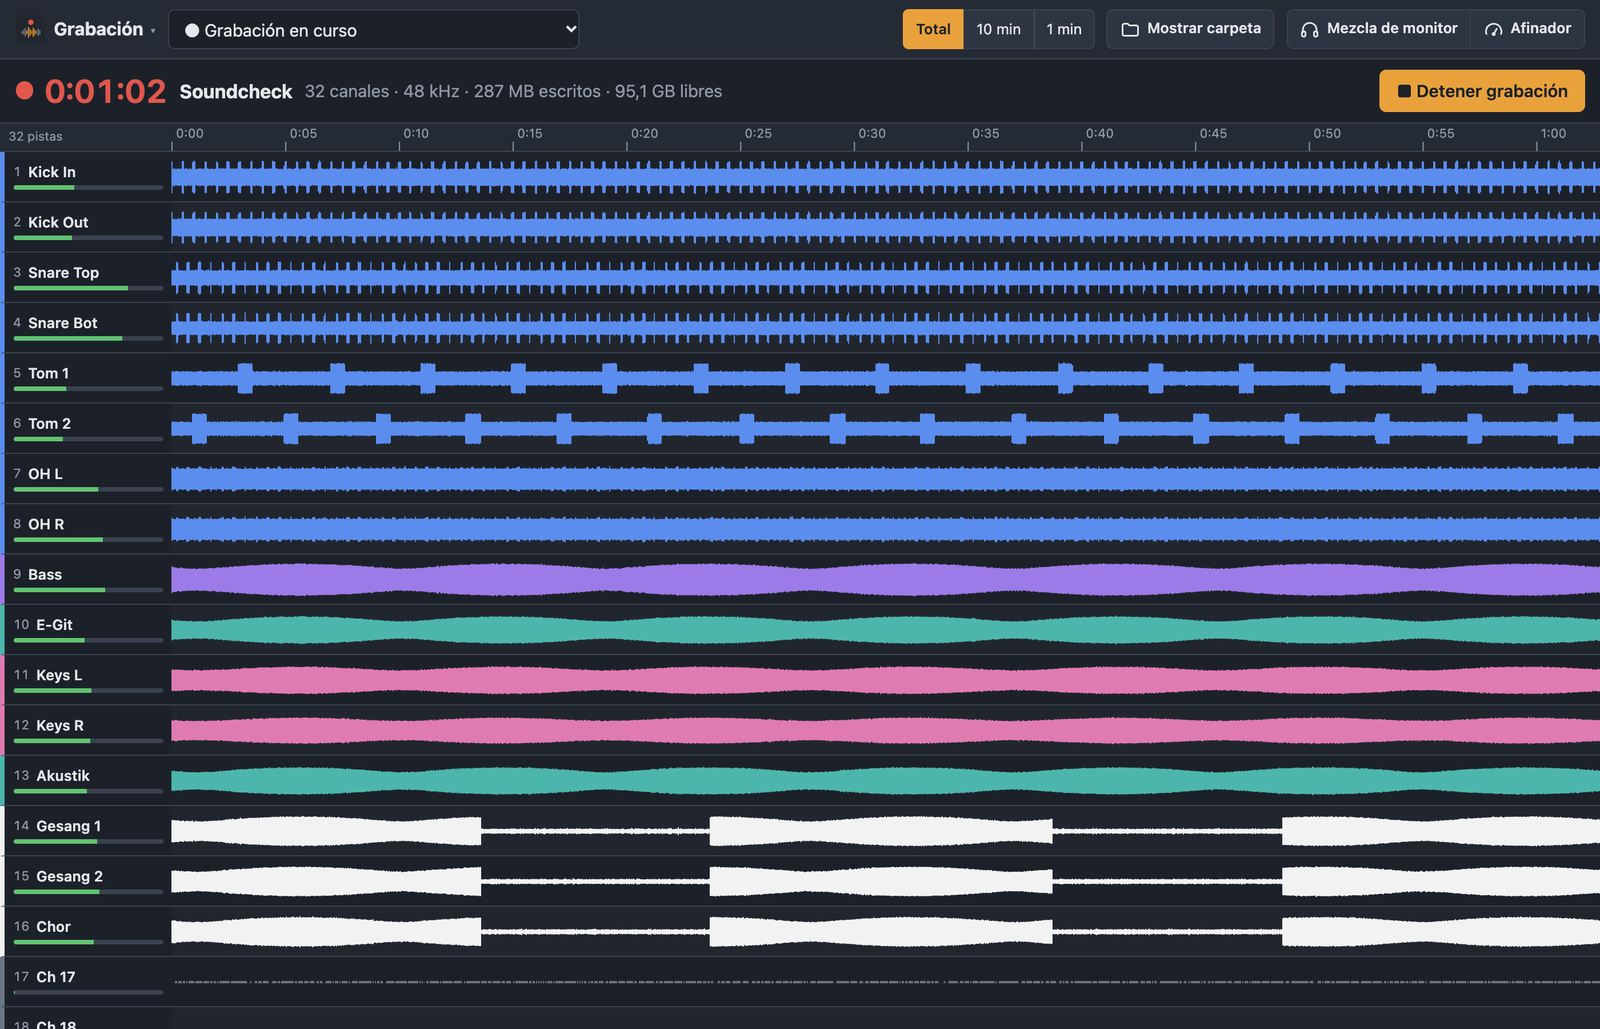Click the Bass track level meter

click(x=88, y=590)
